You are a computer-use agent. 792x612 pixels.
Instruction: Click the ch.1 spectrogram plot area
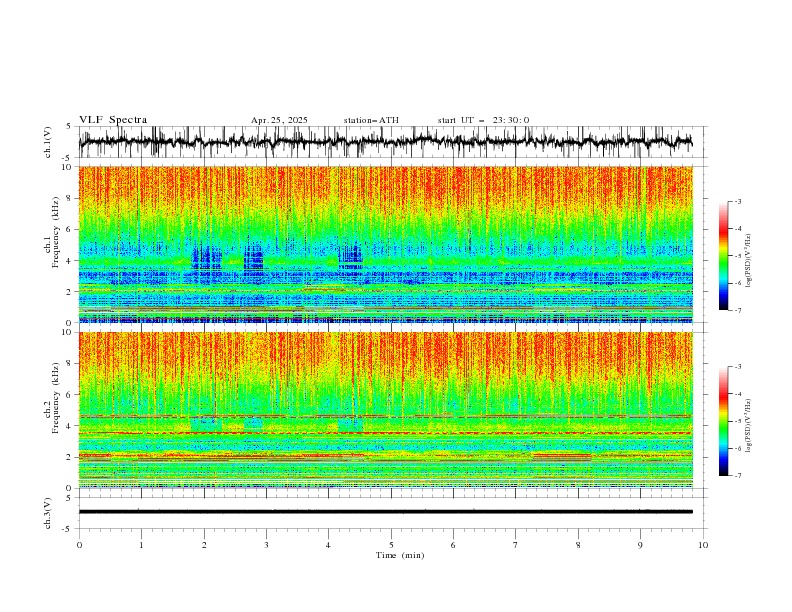coord(386,244)
